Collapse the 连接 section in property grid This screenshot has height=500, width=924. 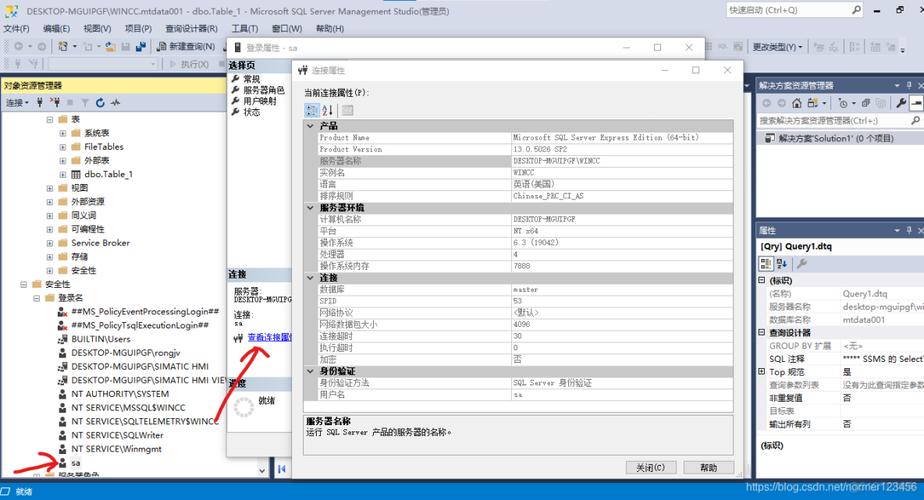tap(311, 278)
